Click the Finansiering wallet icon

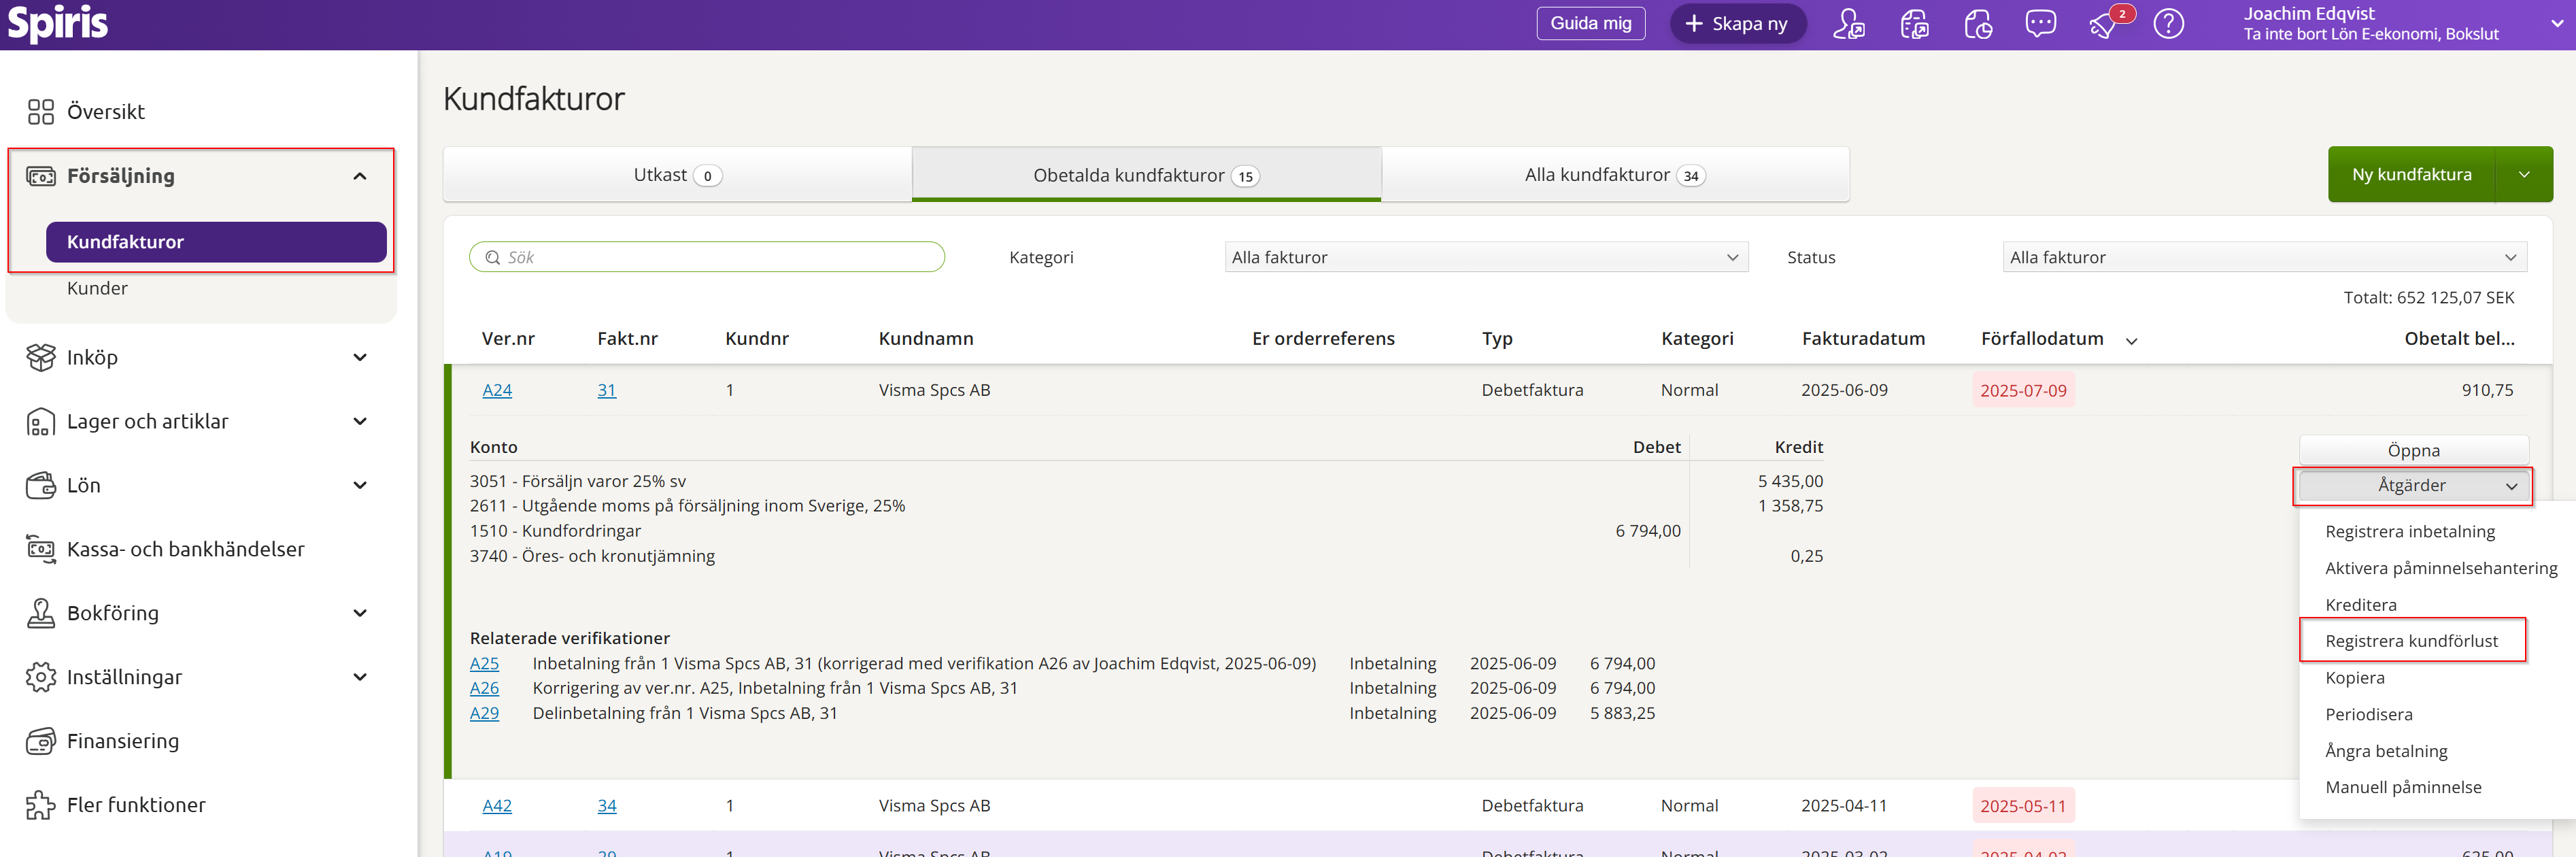tap(41, 741)
